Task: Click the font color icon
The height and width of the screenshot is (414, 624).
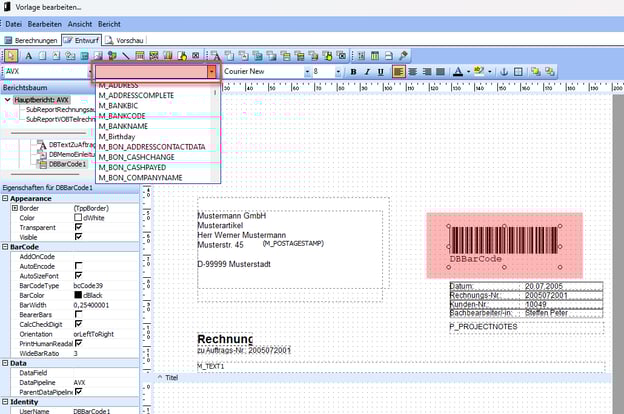Action: point(458,72)
